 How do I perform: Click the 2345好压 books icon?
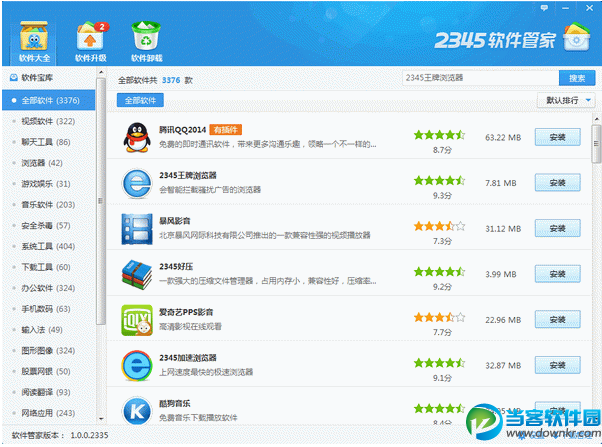137,275
